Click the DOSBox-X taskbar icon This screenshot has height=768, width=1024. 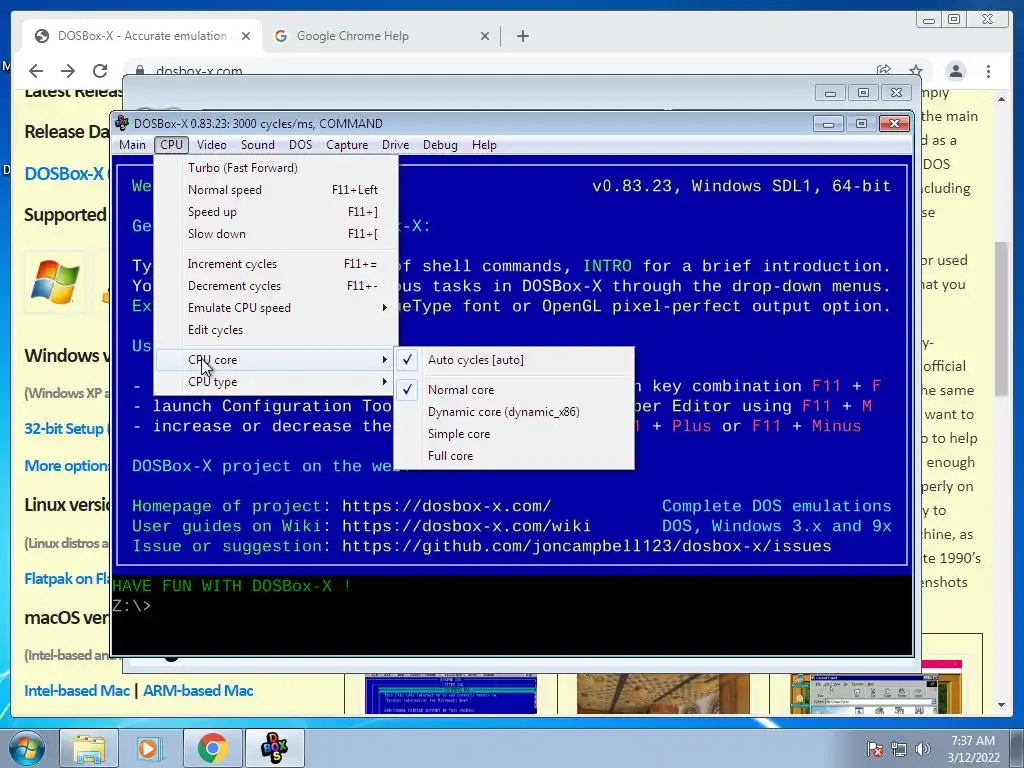click(x=274, y=748)
